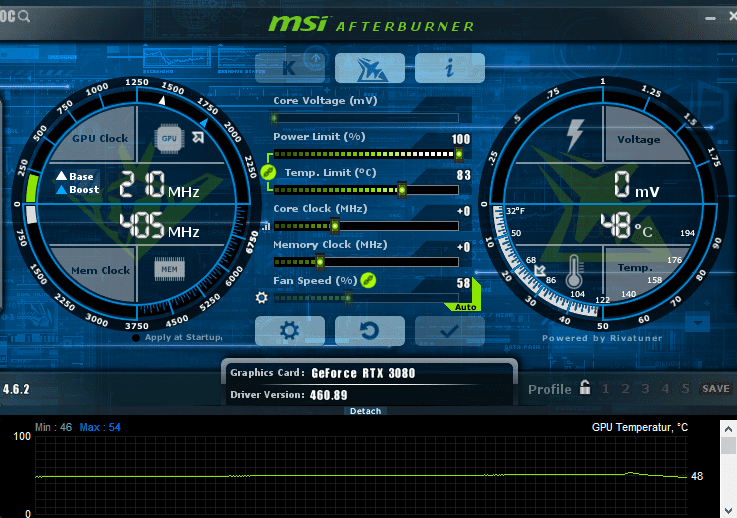Screen dimensions: 737x518
Task: Click the lightning bolt voltage icon
Action: (575, 135)
